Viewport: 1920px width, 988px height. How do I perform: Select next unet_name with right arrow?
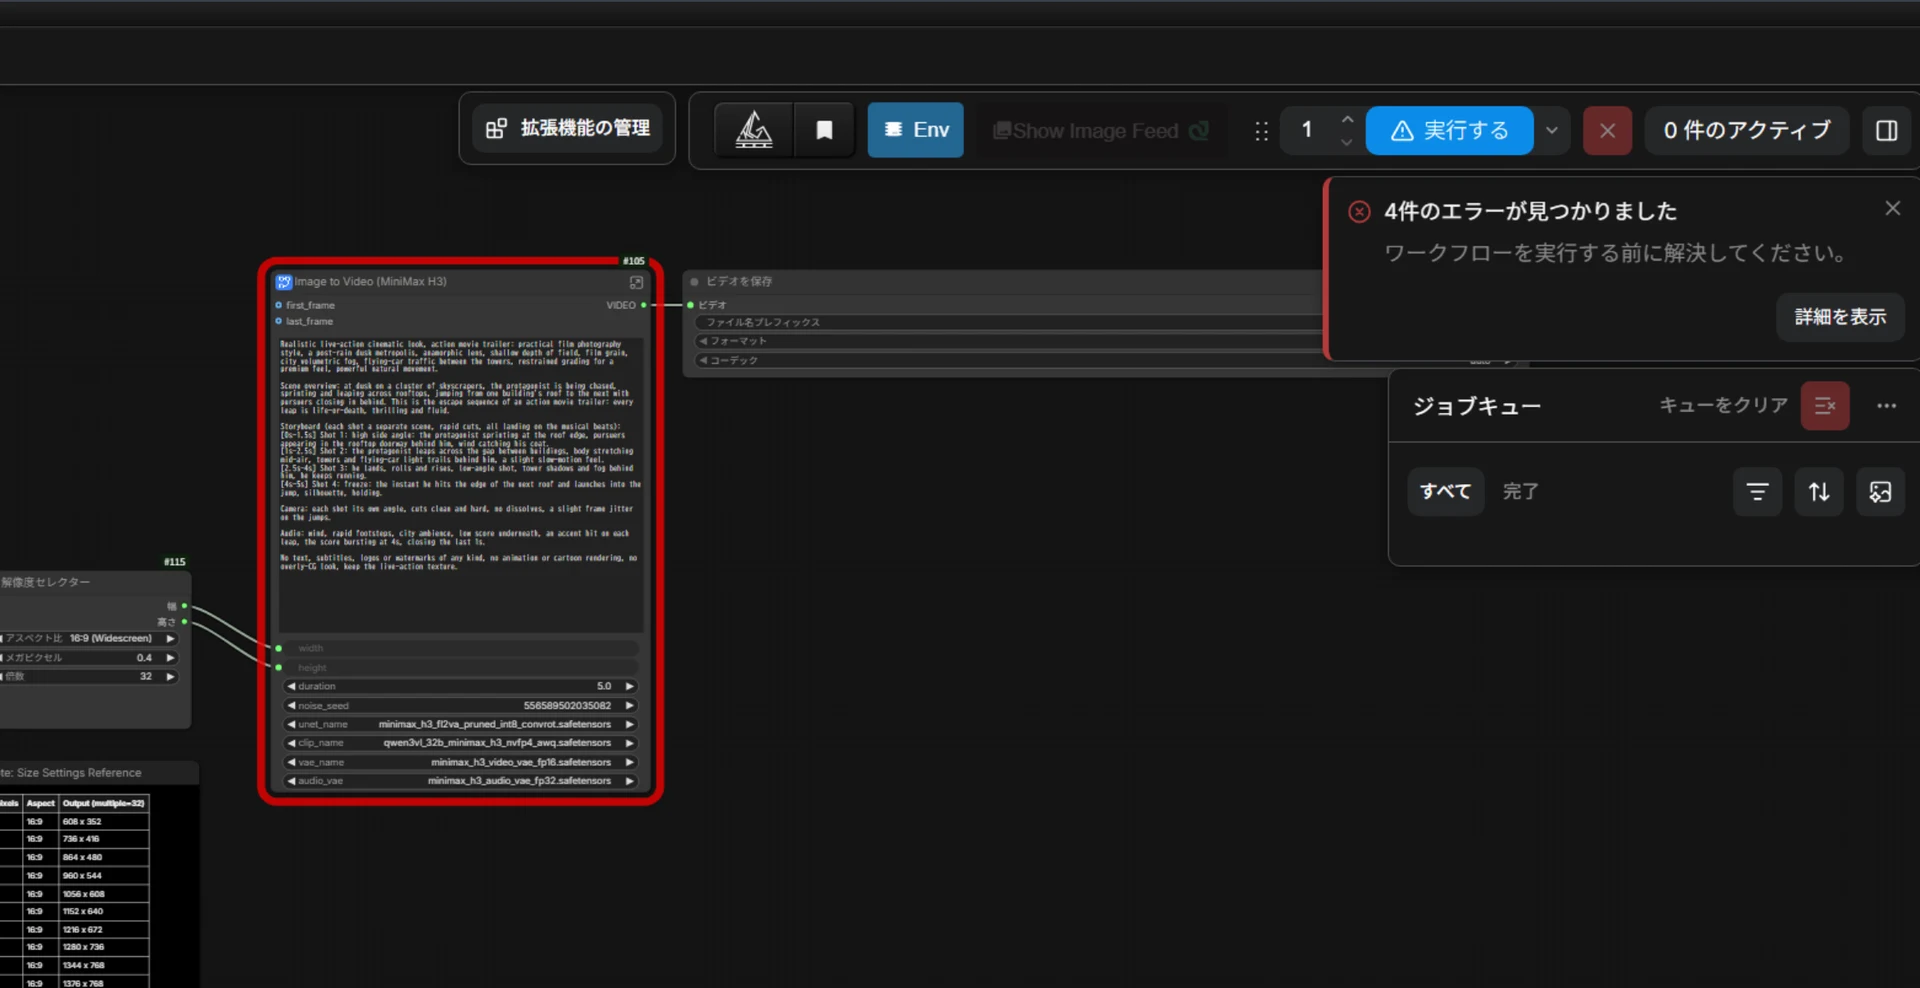click(x=630, y=724)
